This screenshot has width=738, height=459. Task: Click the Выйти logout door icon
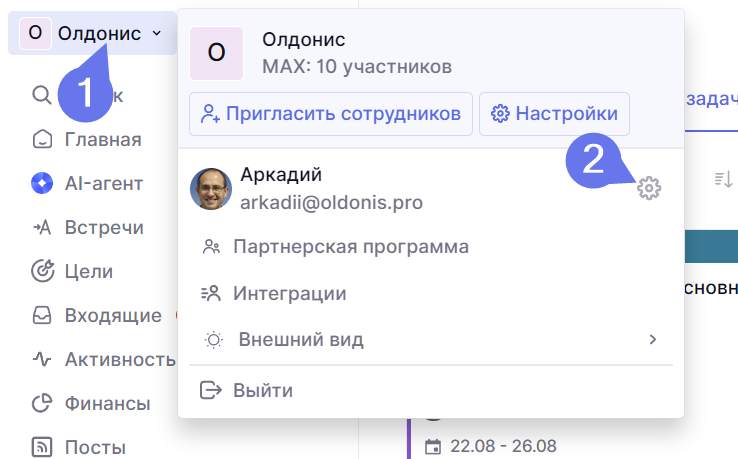pyautogui.click(x=210, y=390)
